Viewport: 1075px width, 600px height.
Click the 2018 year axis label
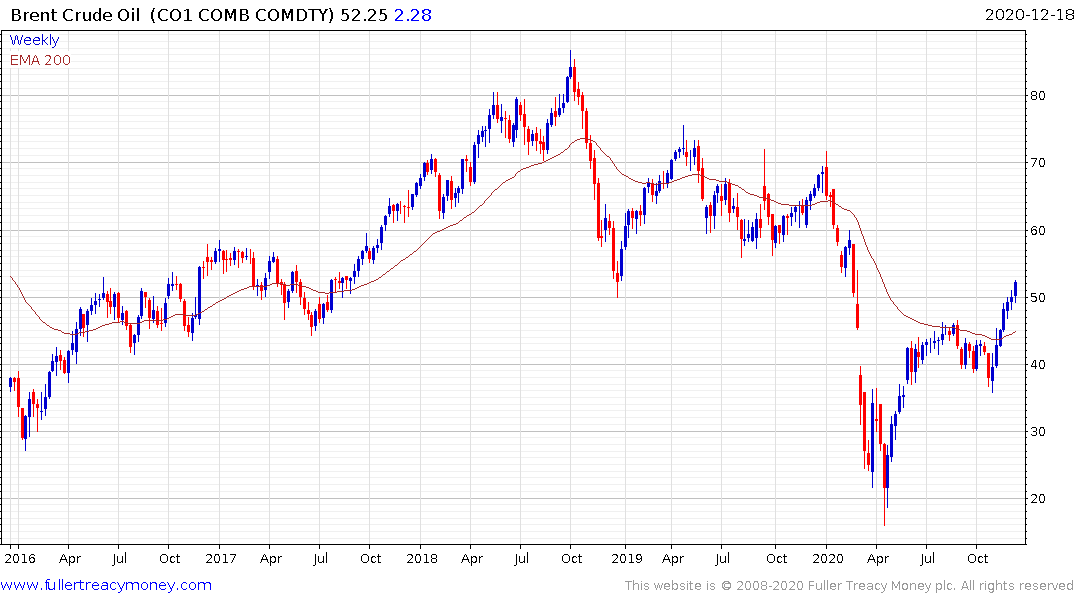pyautogui.click(x=422, y=558)
